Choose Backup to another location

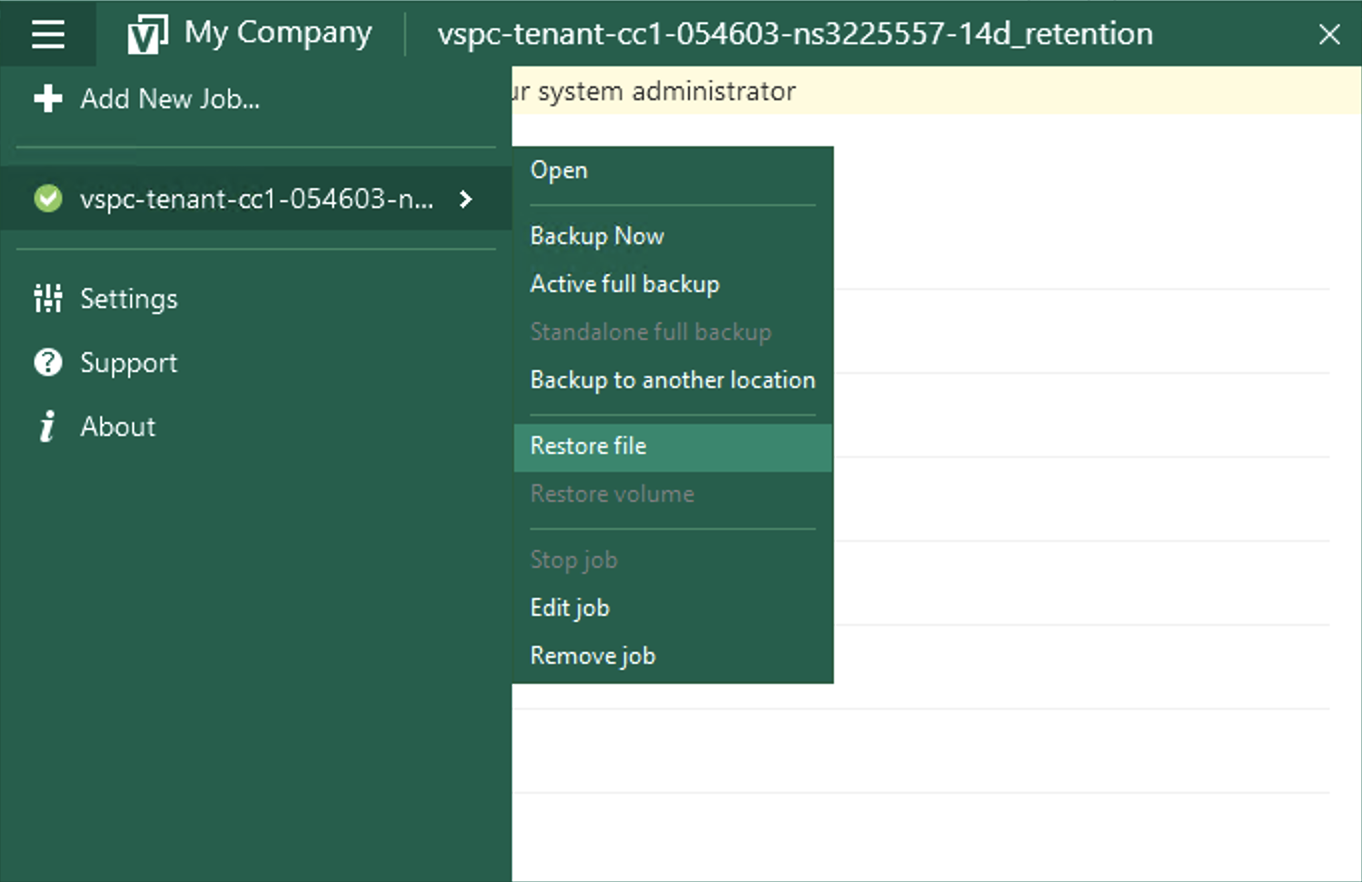click(672, 380)
